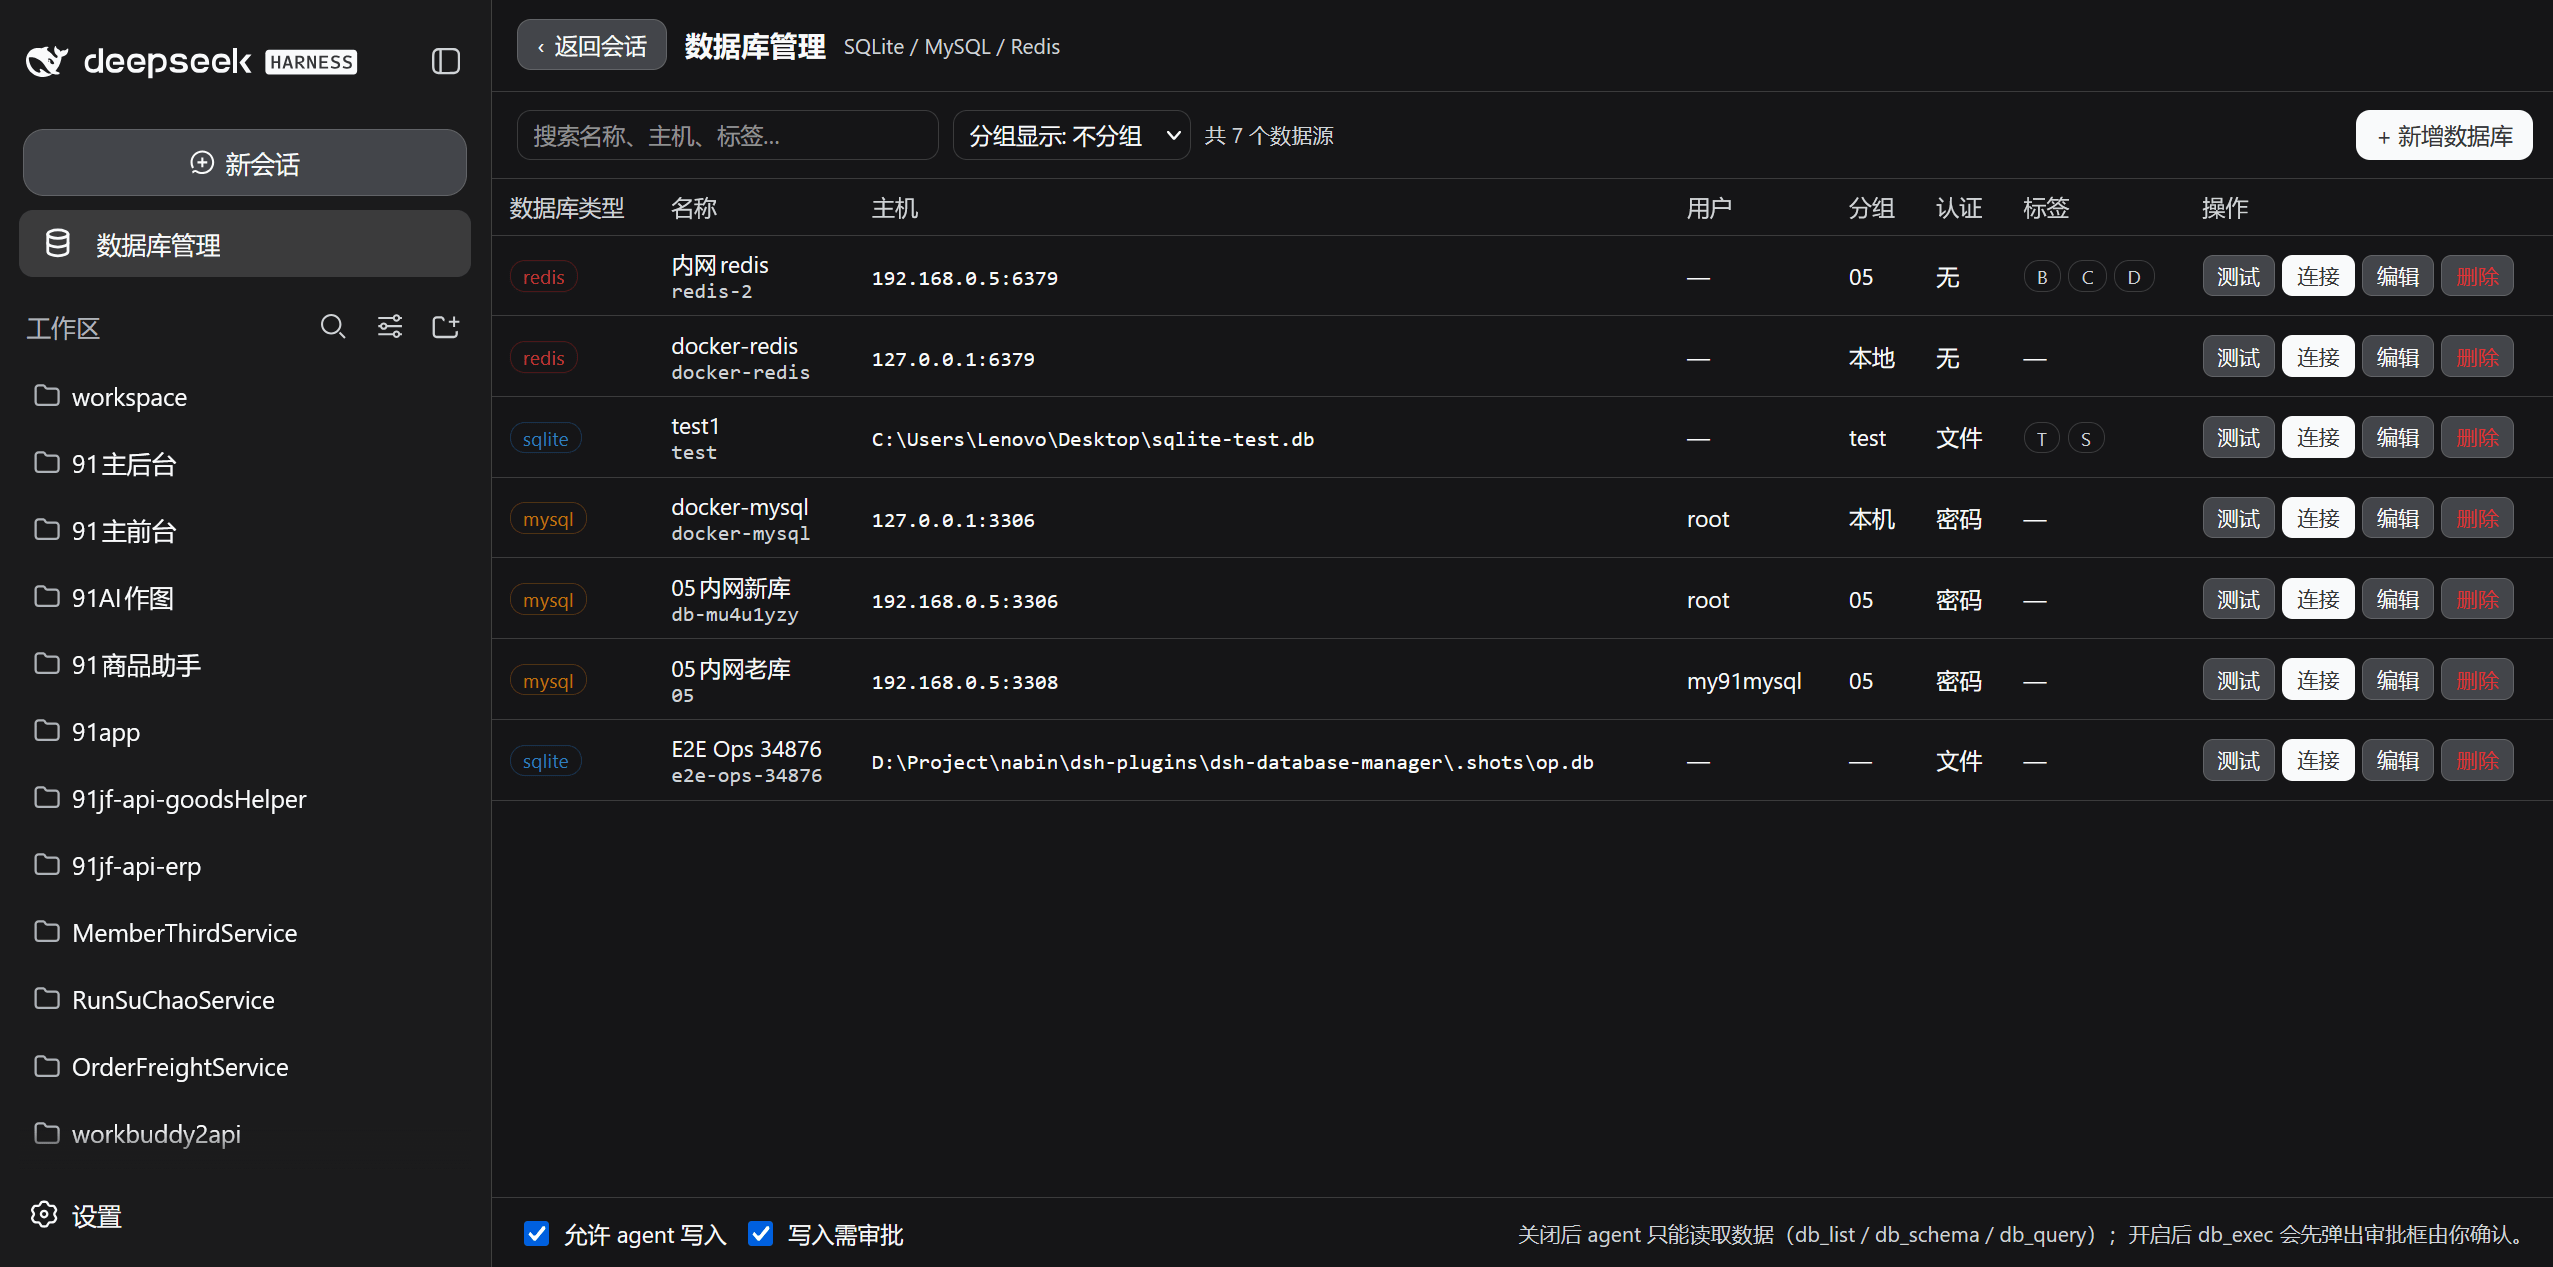Connect to test1 database
The height and width of the screenshot is (1267, 2553).
click(x=2318, y=437)
